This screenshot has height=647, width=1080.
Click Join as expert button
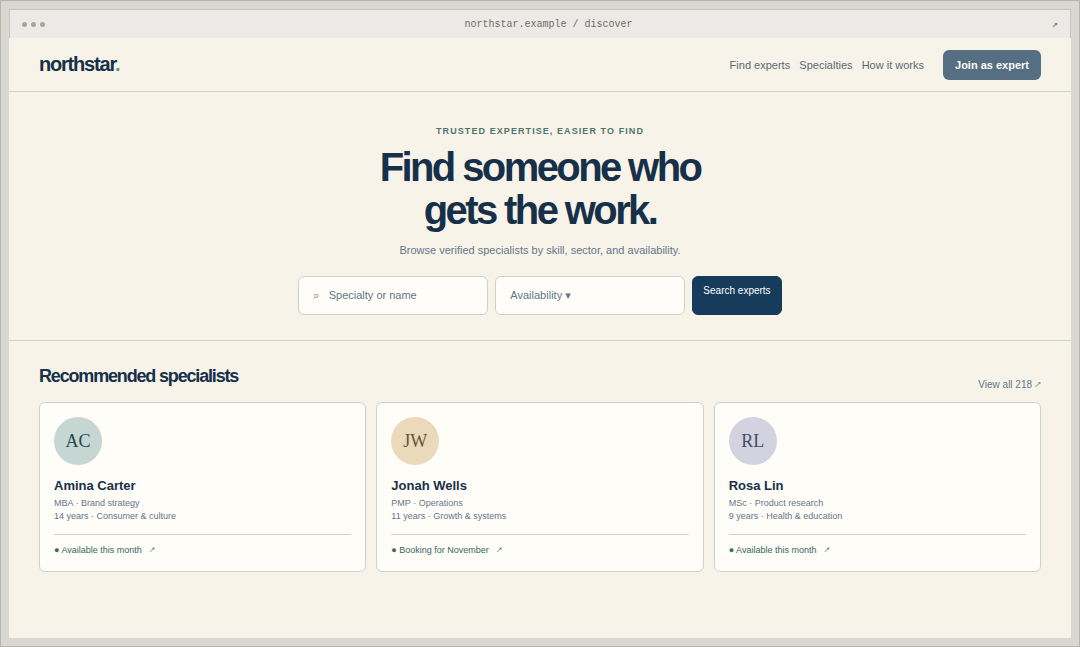click(x=992, y=65)
